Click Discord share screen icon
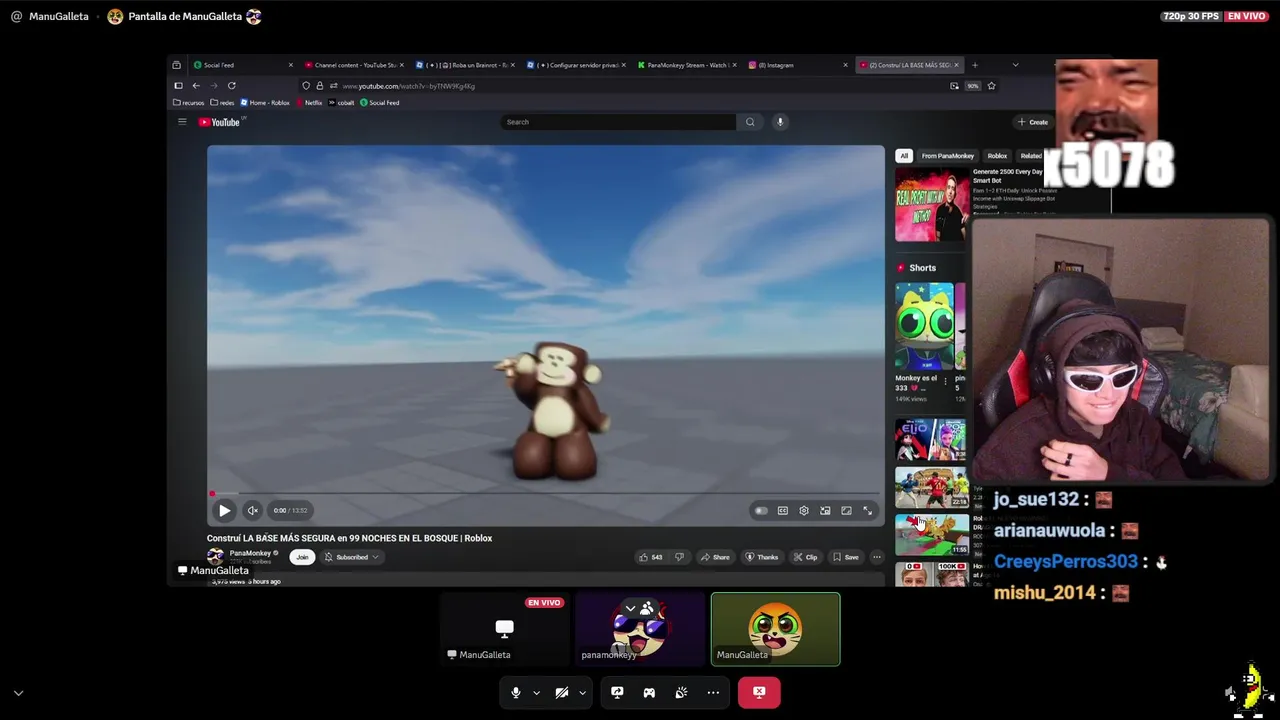Screen dimensions: 1280x720 [617, 692]
